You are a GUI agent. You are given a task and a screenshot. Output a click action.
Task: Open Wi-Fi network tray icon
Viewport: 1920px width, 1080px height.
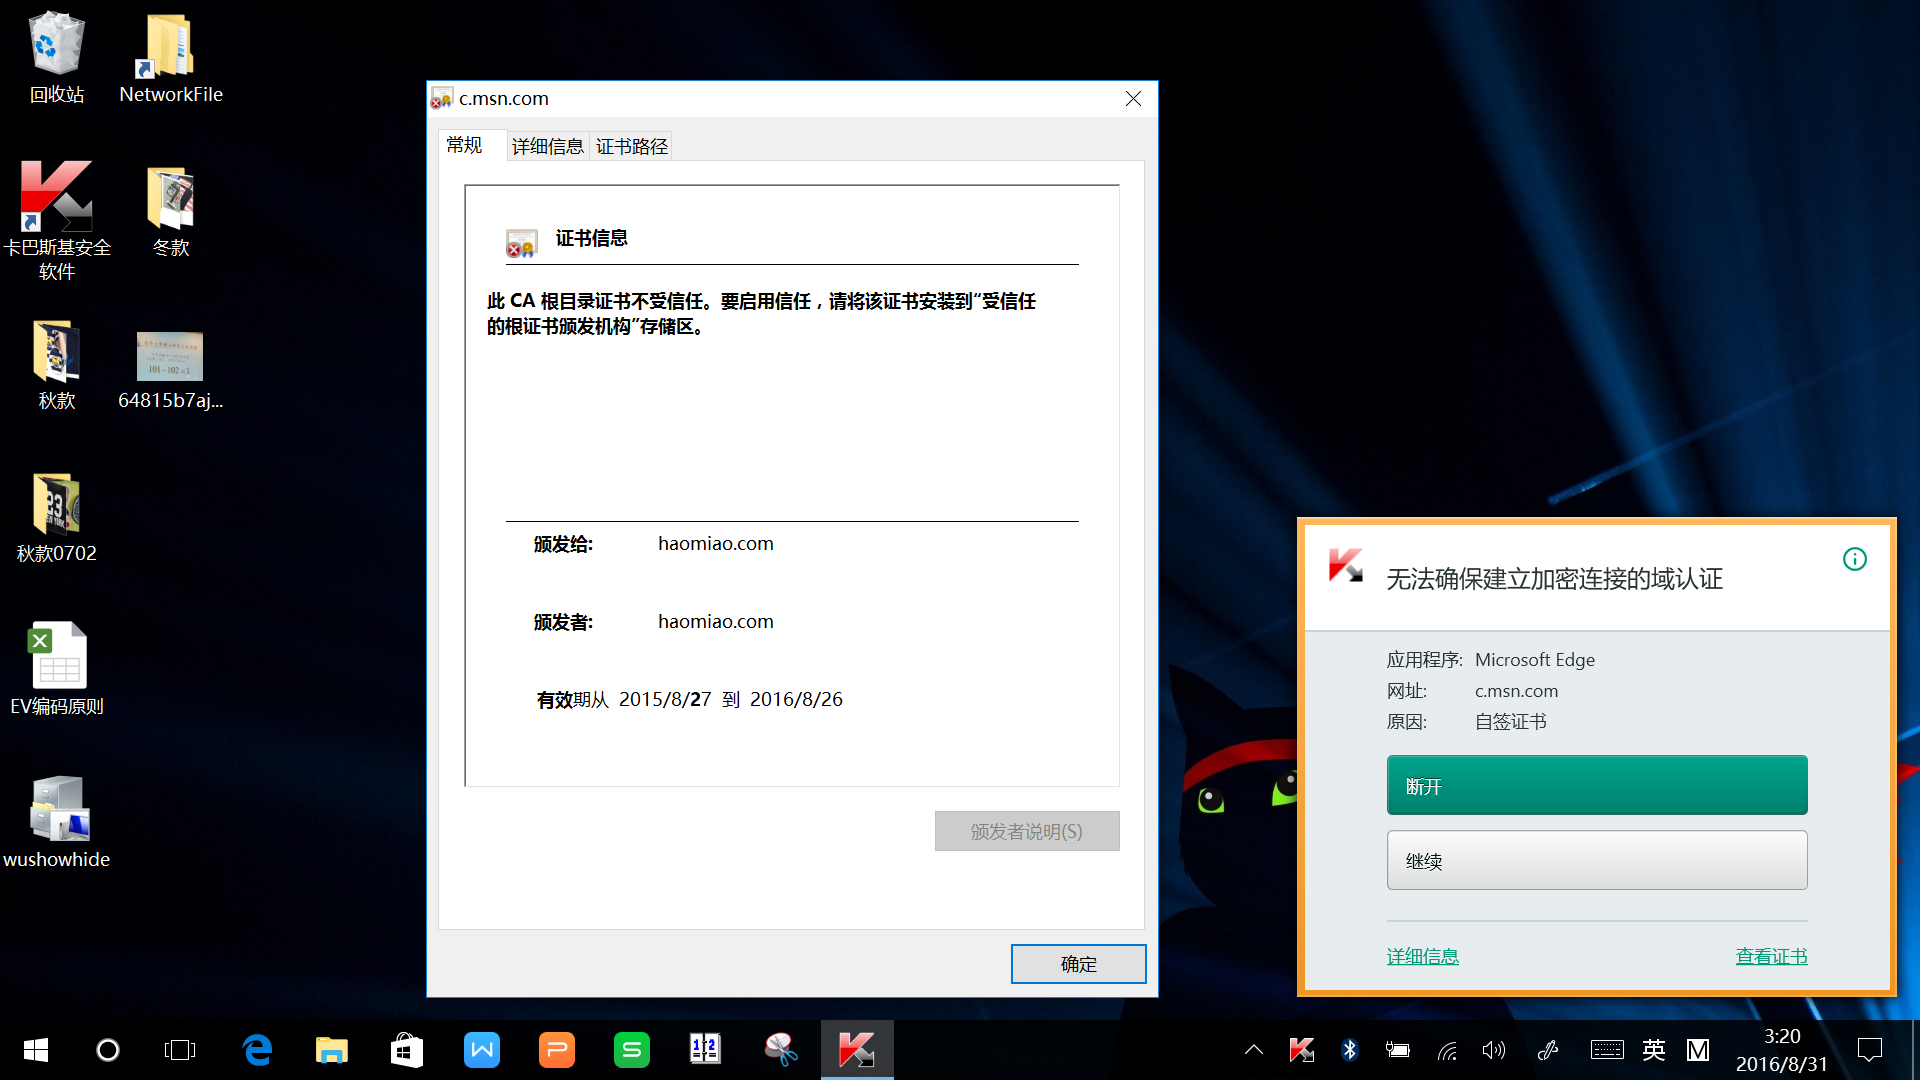pyautogui.click(x=1446, y=1050)
